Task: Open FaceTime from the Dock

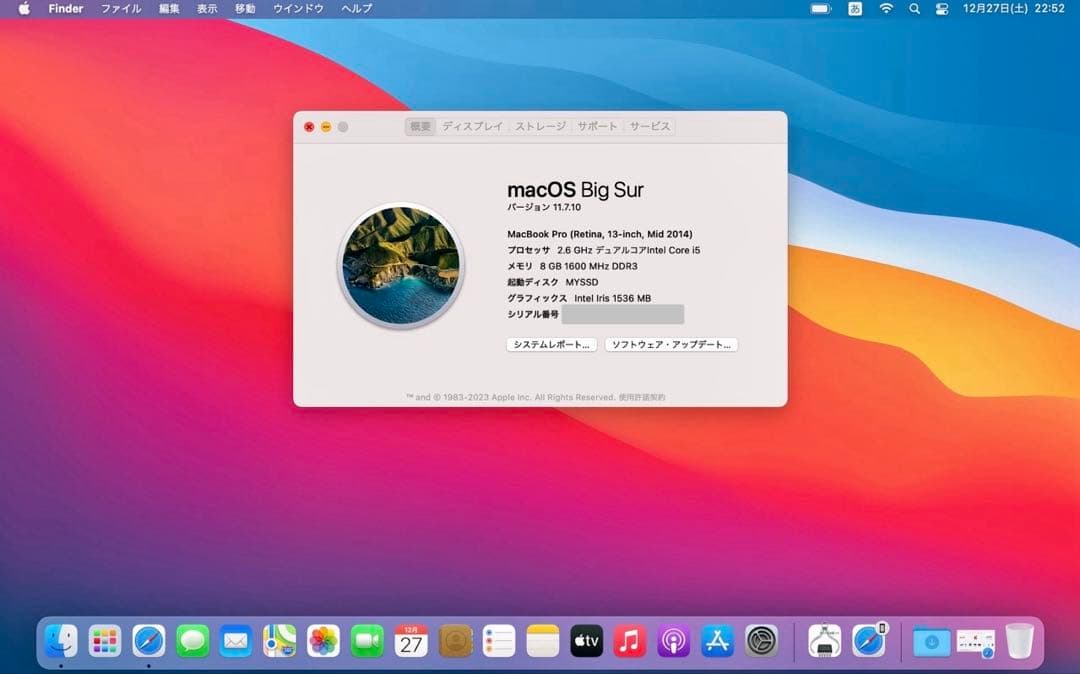Action: (x=364, y=641)
